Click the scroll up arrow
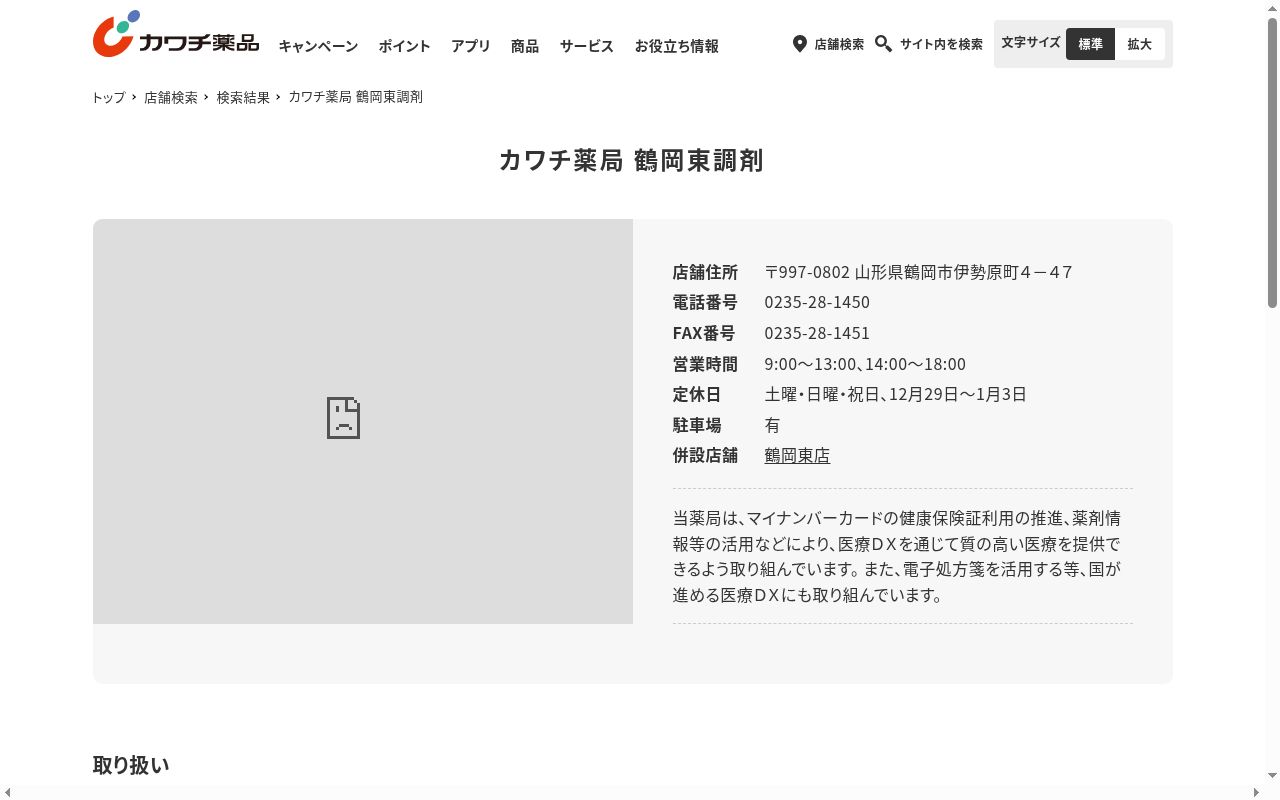The image size is (1280, 800). 1272,8
